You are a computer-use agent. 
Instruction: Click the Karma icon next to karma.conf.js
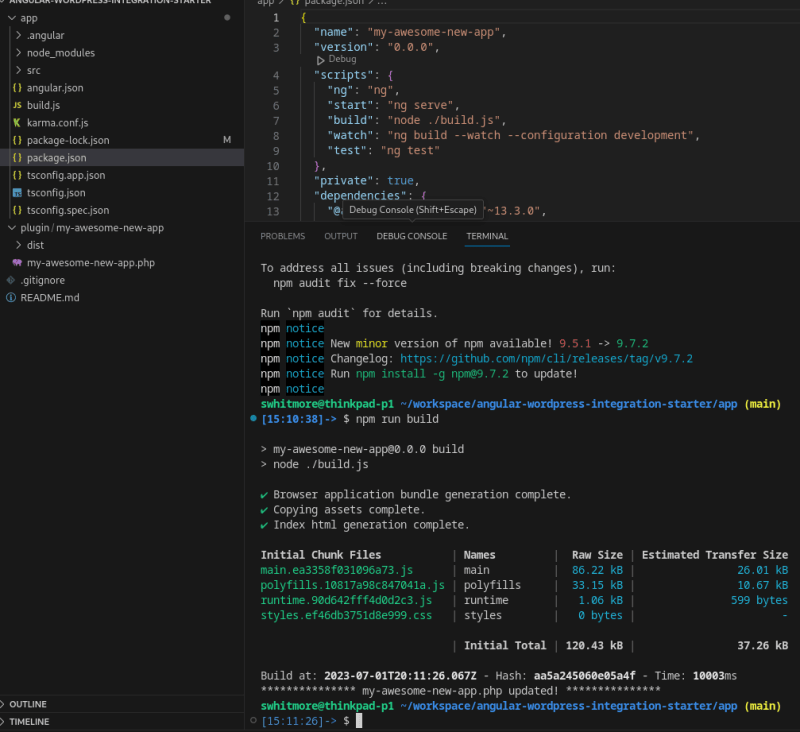click(17, 122)
